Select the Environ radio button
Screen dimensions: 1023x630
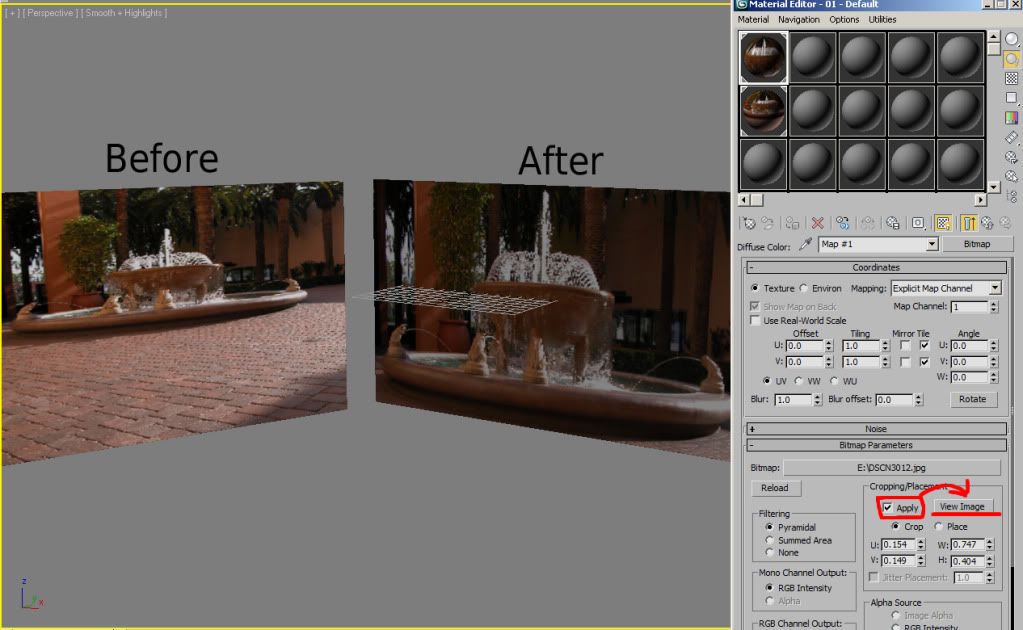tap(803, 288)
